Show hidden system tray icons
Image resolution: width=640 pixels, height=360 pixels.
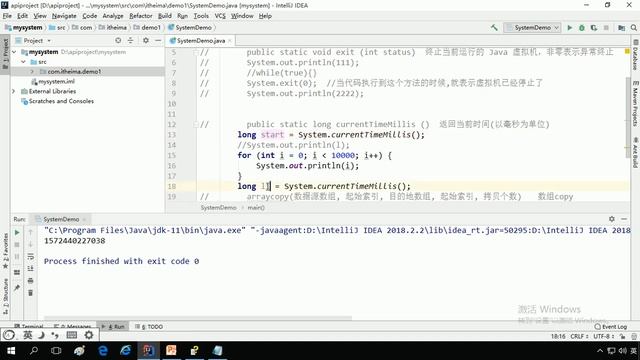click(x=600, y=351)
